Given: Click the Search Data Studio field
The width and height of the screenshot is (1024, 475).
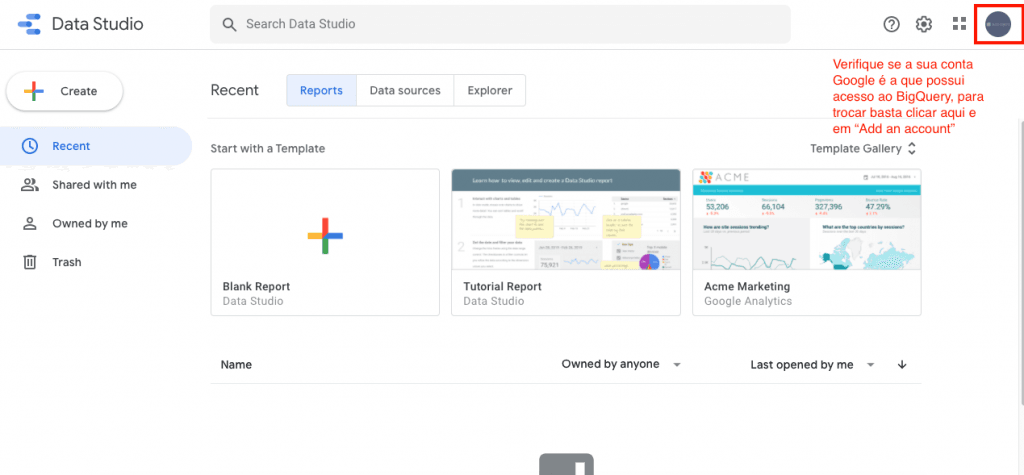Looking at the screenshot, I should pos(500,24).
